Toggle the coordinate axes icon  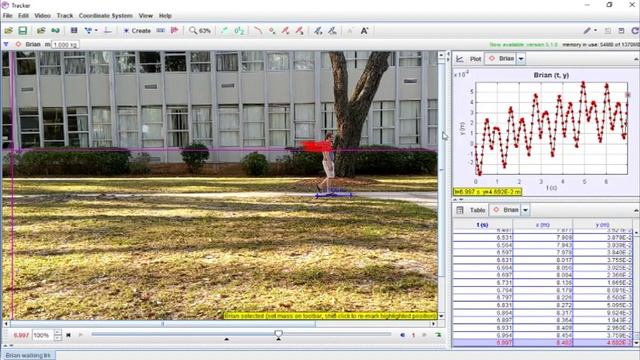pos(108,31)
